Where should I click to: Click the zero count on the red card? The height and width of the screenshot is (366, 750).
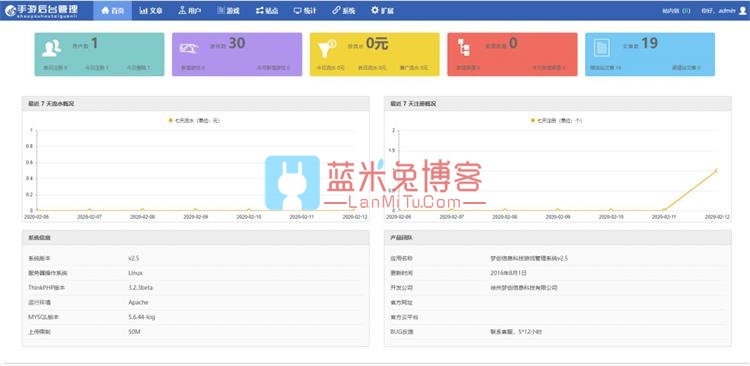coord(513,44)
